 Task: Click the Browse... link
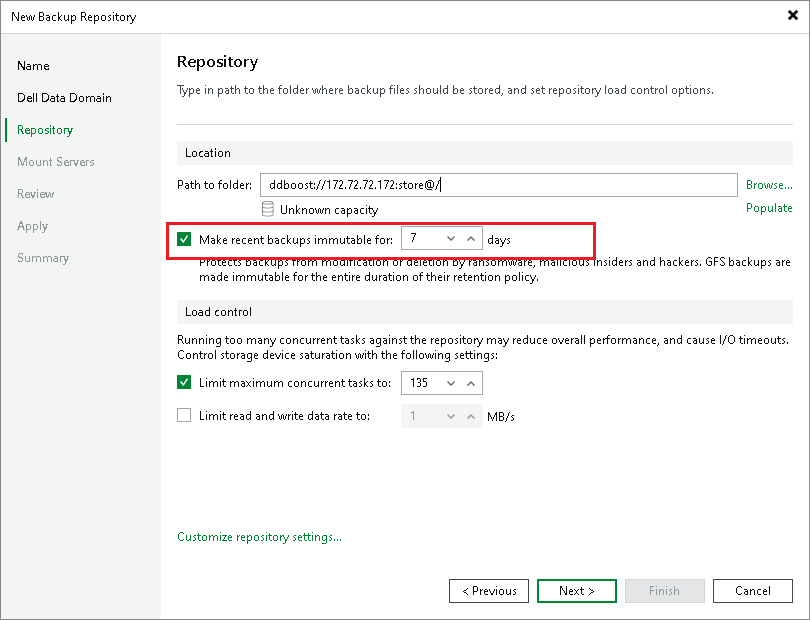(x=769, y=184)
